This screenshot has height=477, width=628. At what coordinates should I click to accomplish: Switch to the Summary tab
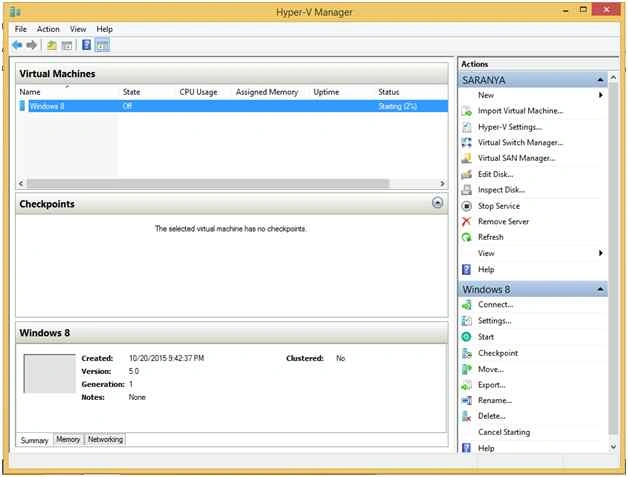coord(34,440)
